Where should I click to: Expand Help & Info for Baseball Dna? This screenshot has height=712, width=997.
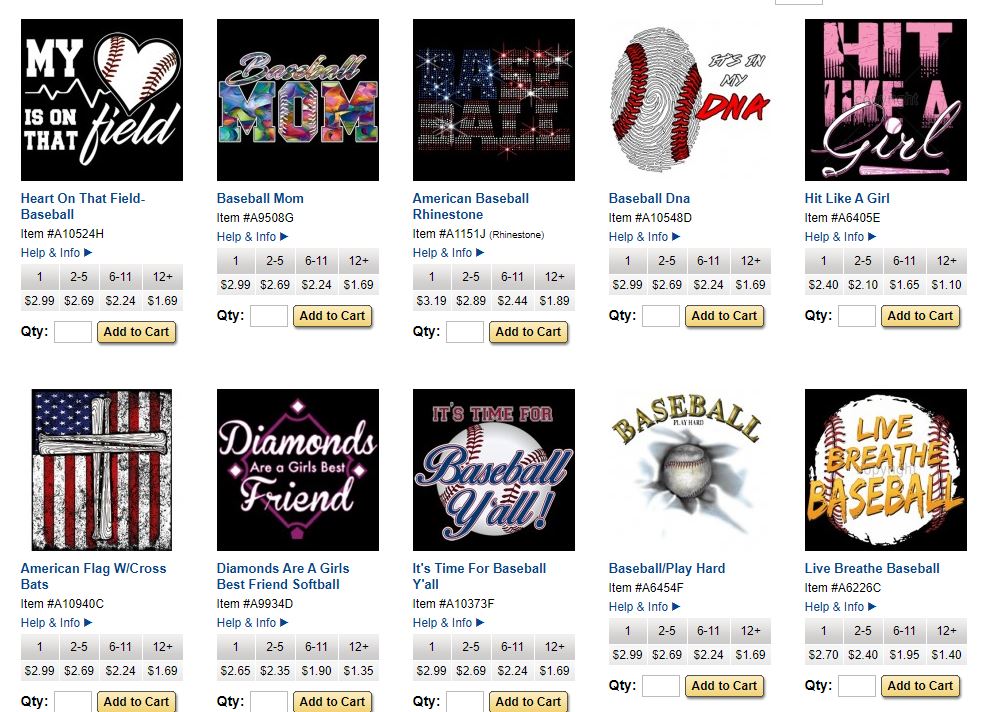point(645,236)
